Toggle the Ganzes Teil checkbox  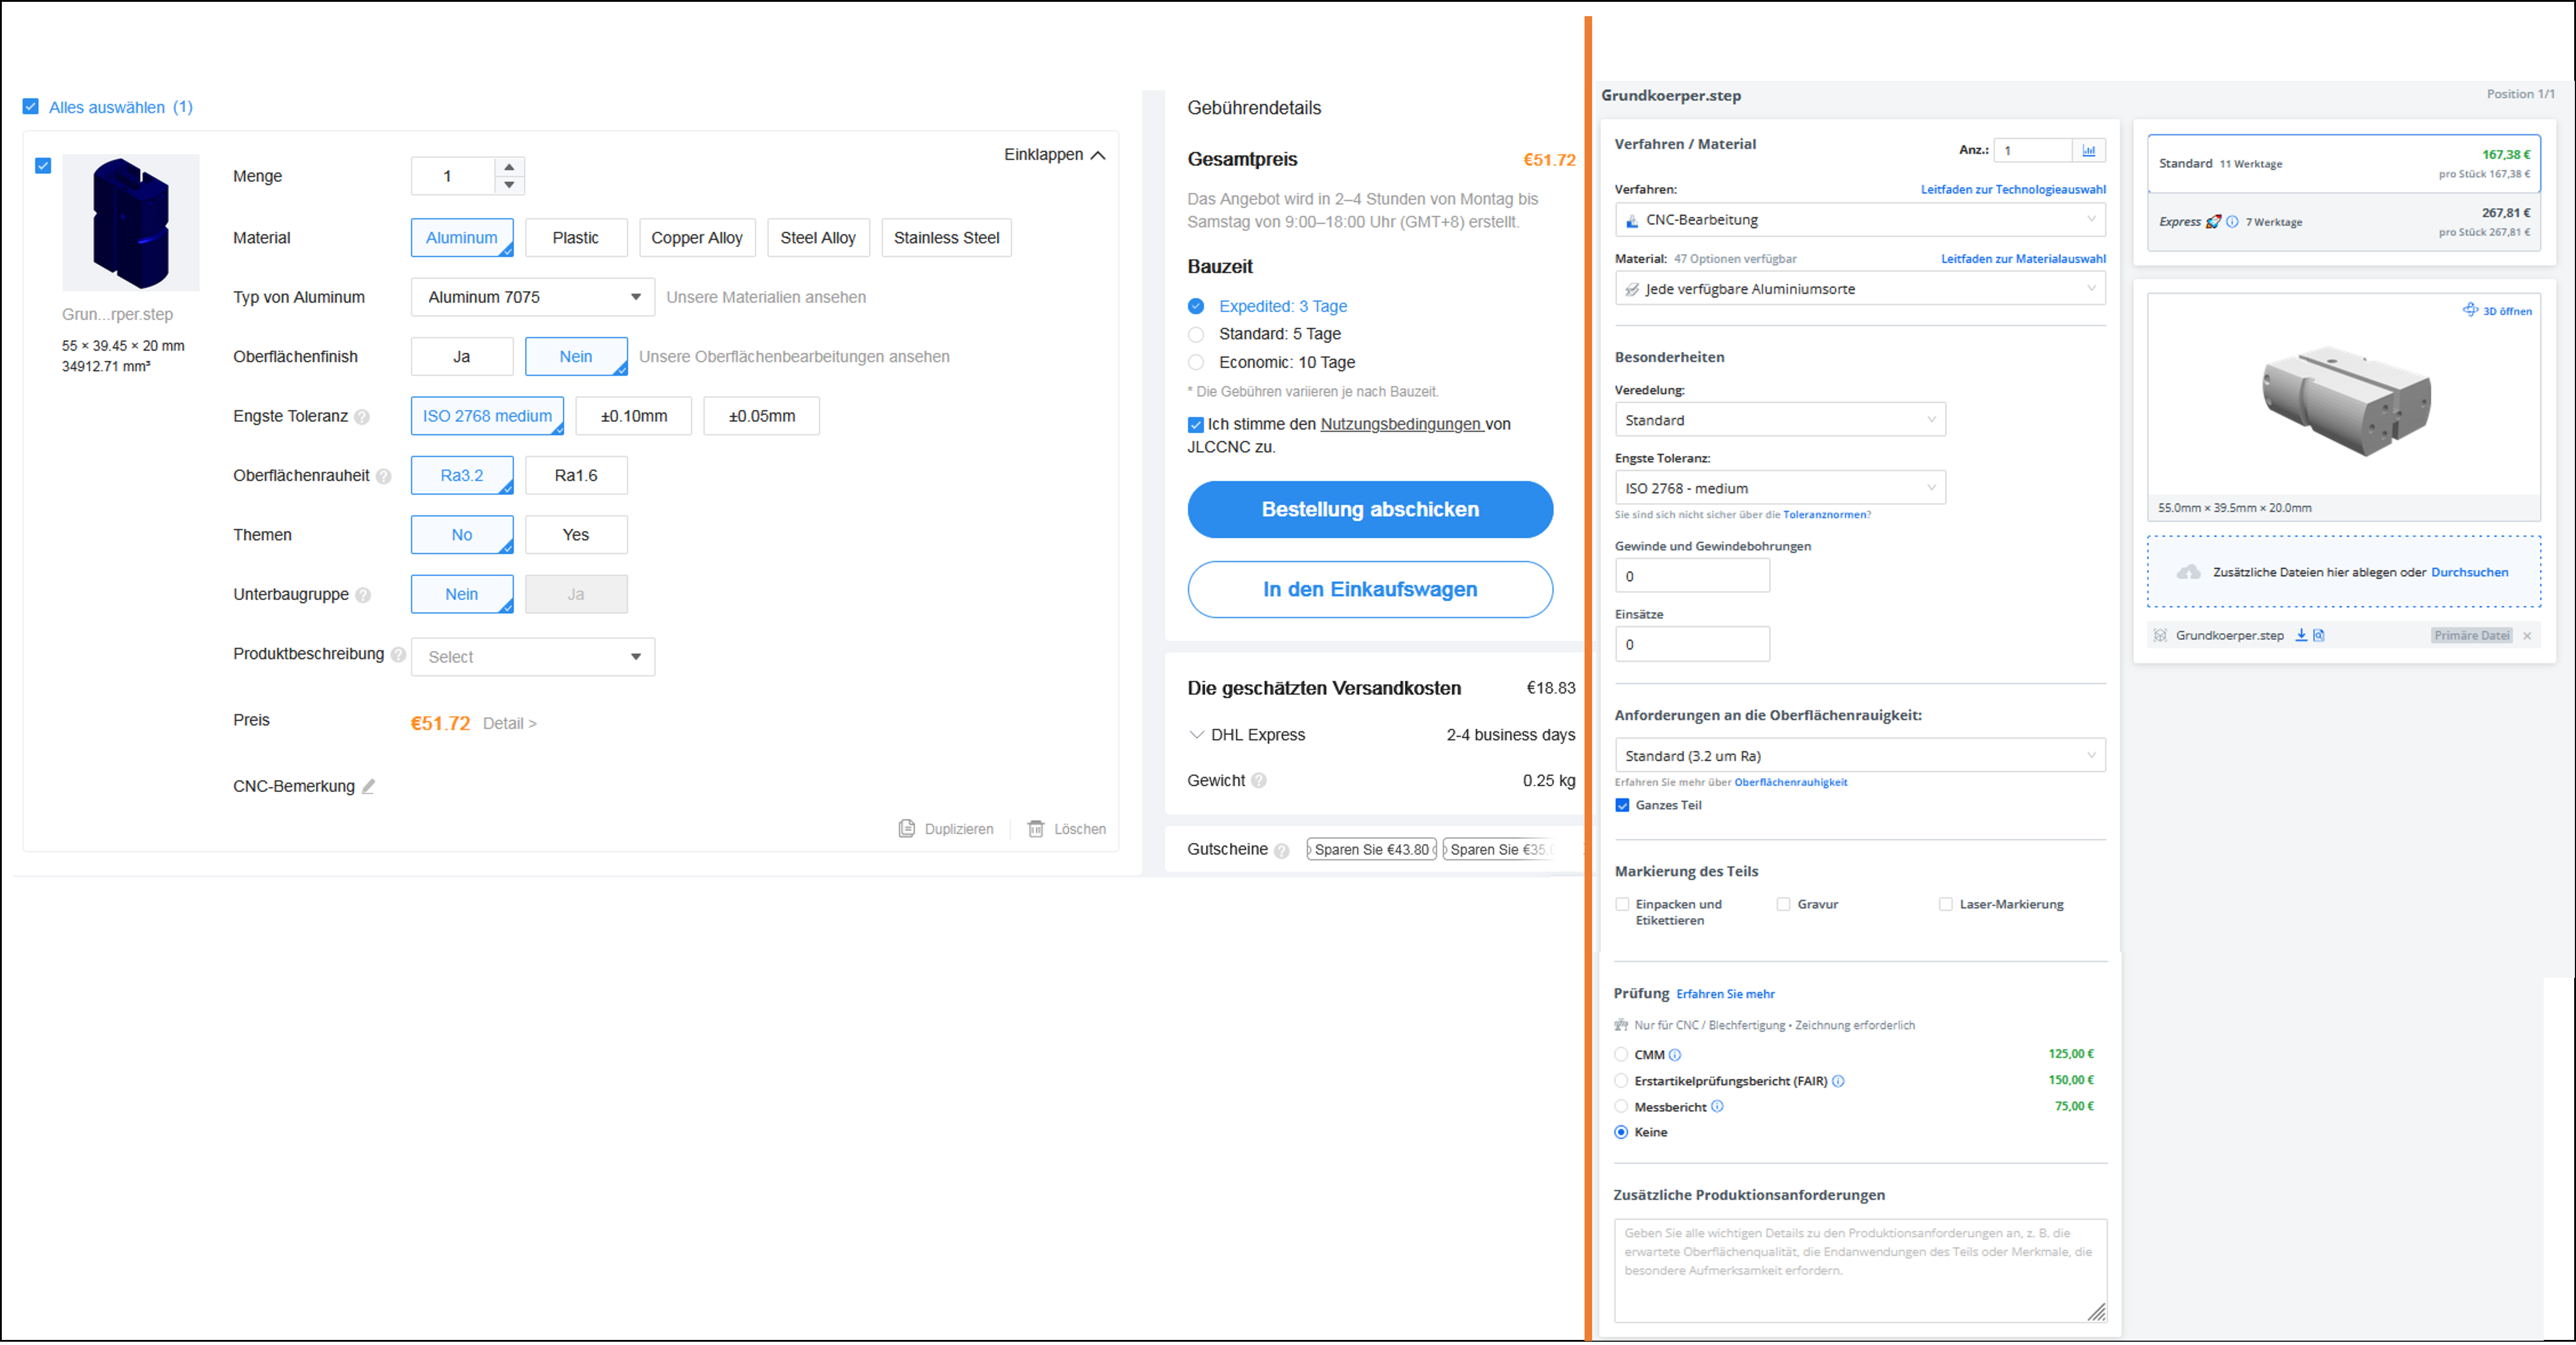point(1622,805)
